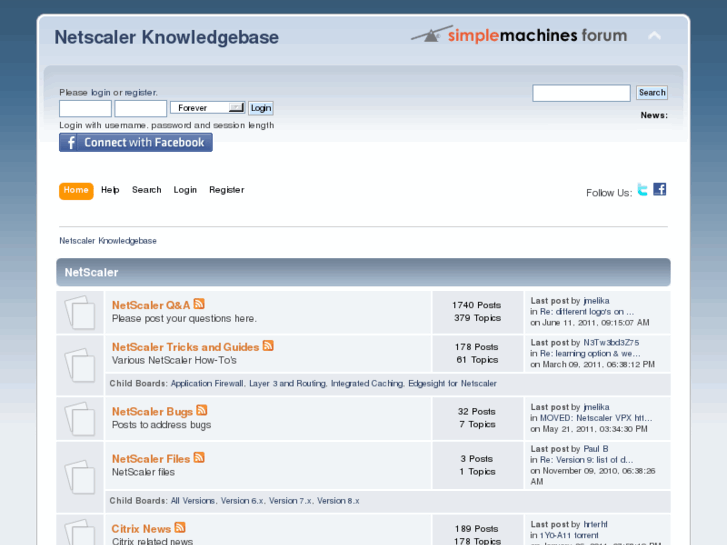Open the Netscaler Knowledgebase breadcrumb link
Image resolution: width=727 pixels, height=545 pixels.
[108, 241]
